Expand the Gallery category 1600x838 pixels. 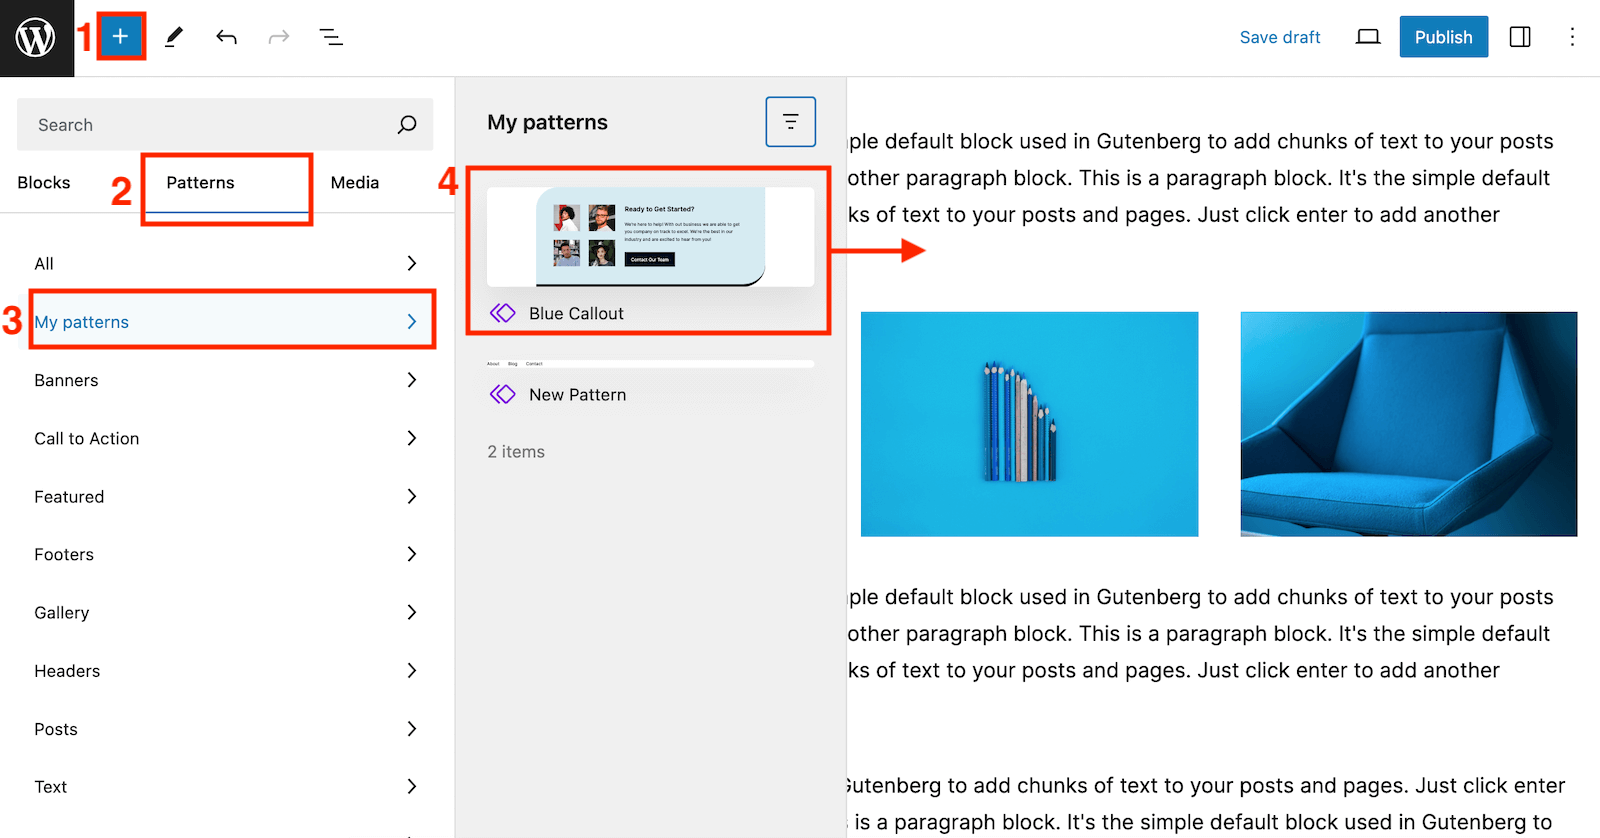pyautogui.click(x=227, y=612)
